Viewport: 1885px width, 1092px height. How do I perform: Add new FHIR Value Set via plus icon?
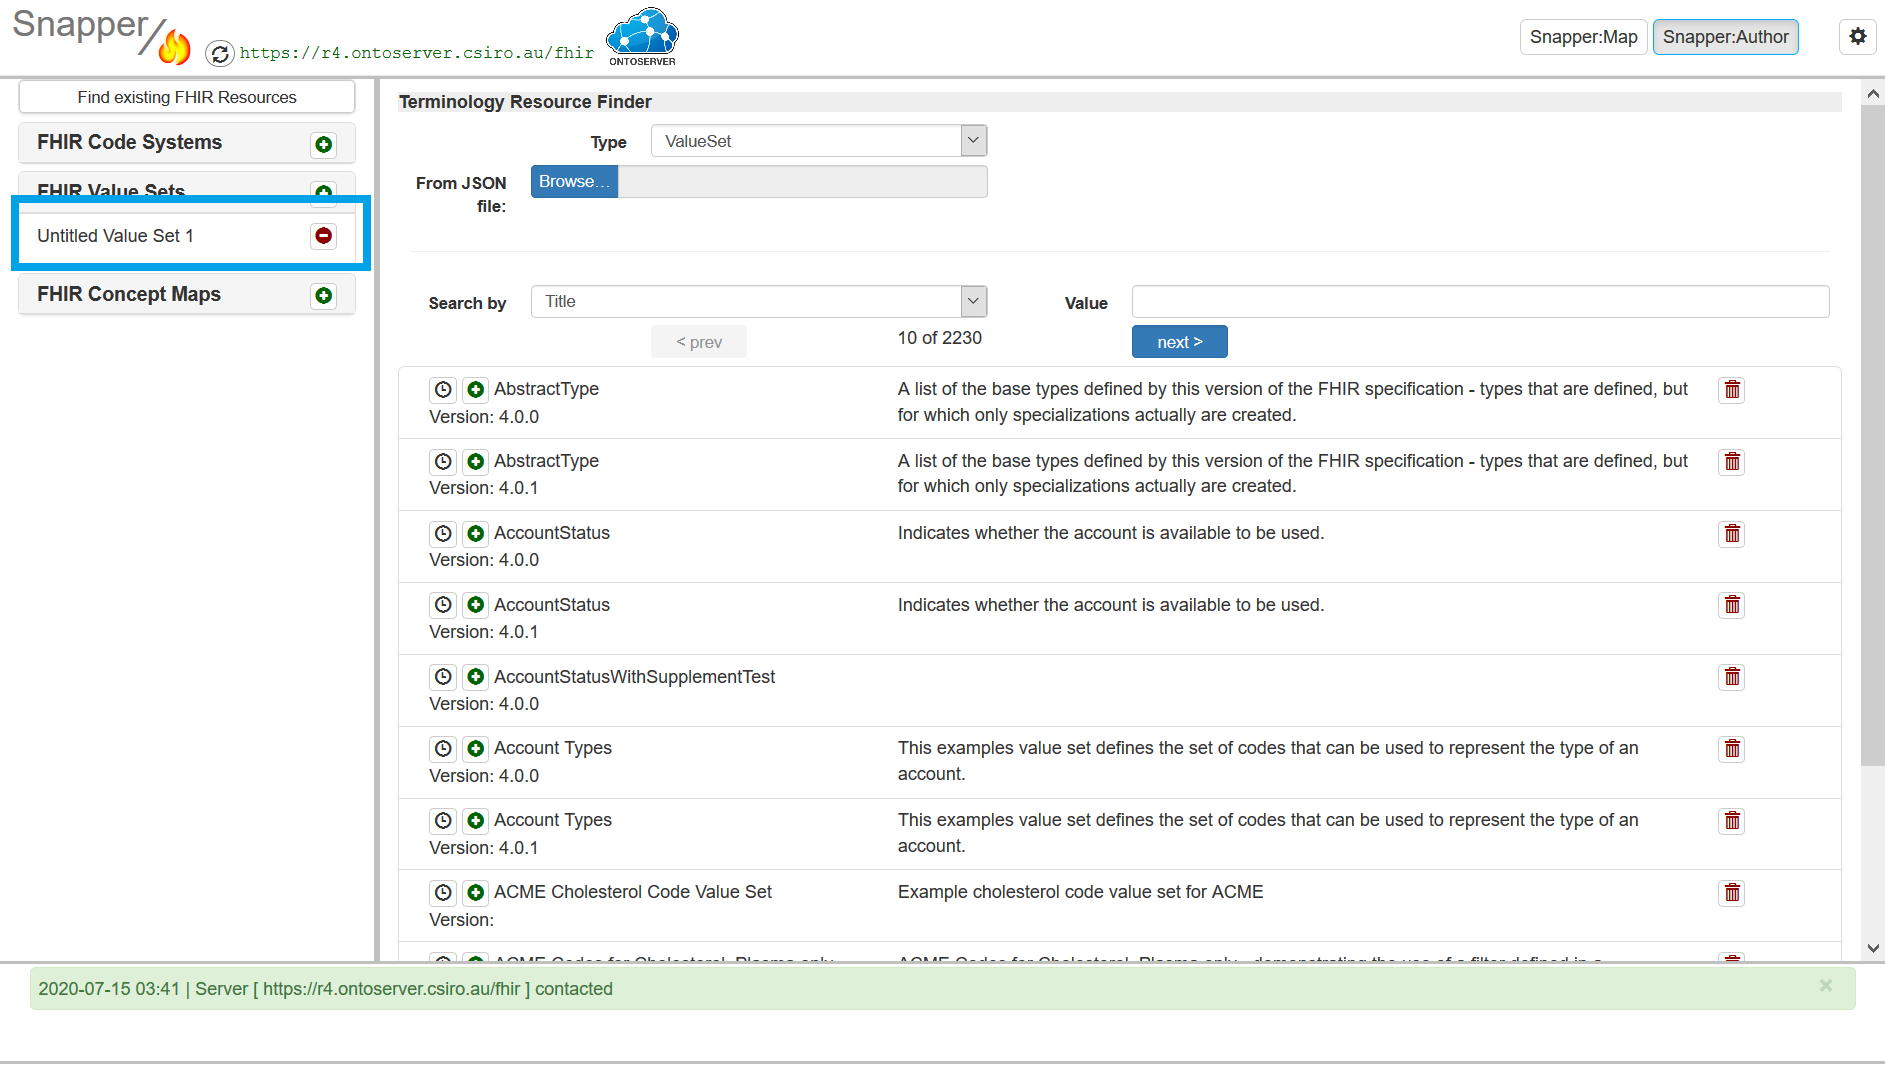(x=323, y=191)
